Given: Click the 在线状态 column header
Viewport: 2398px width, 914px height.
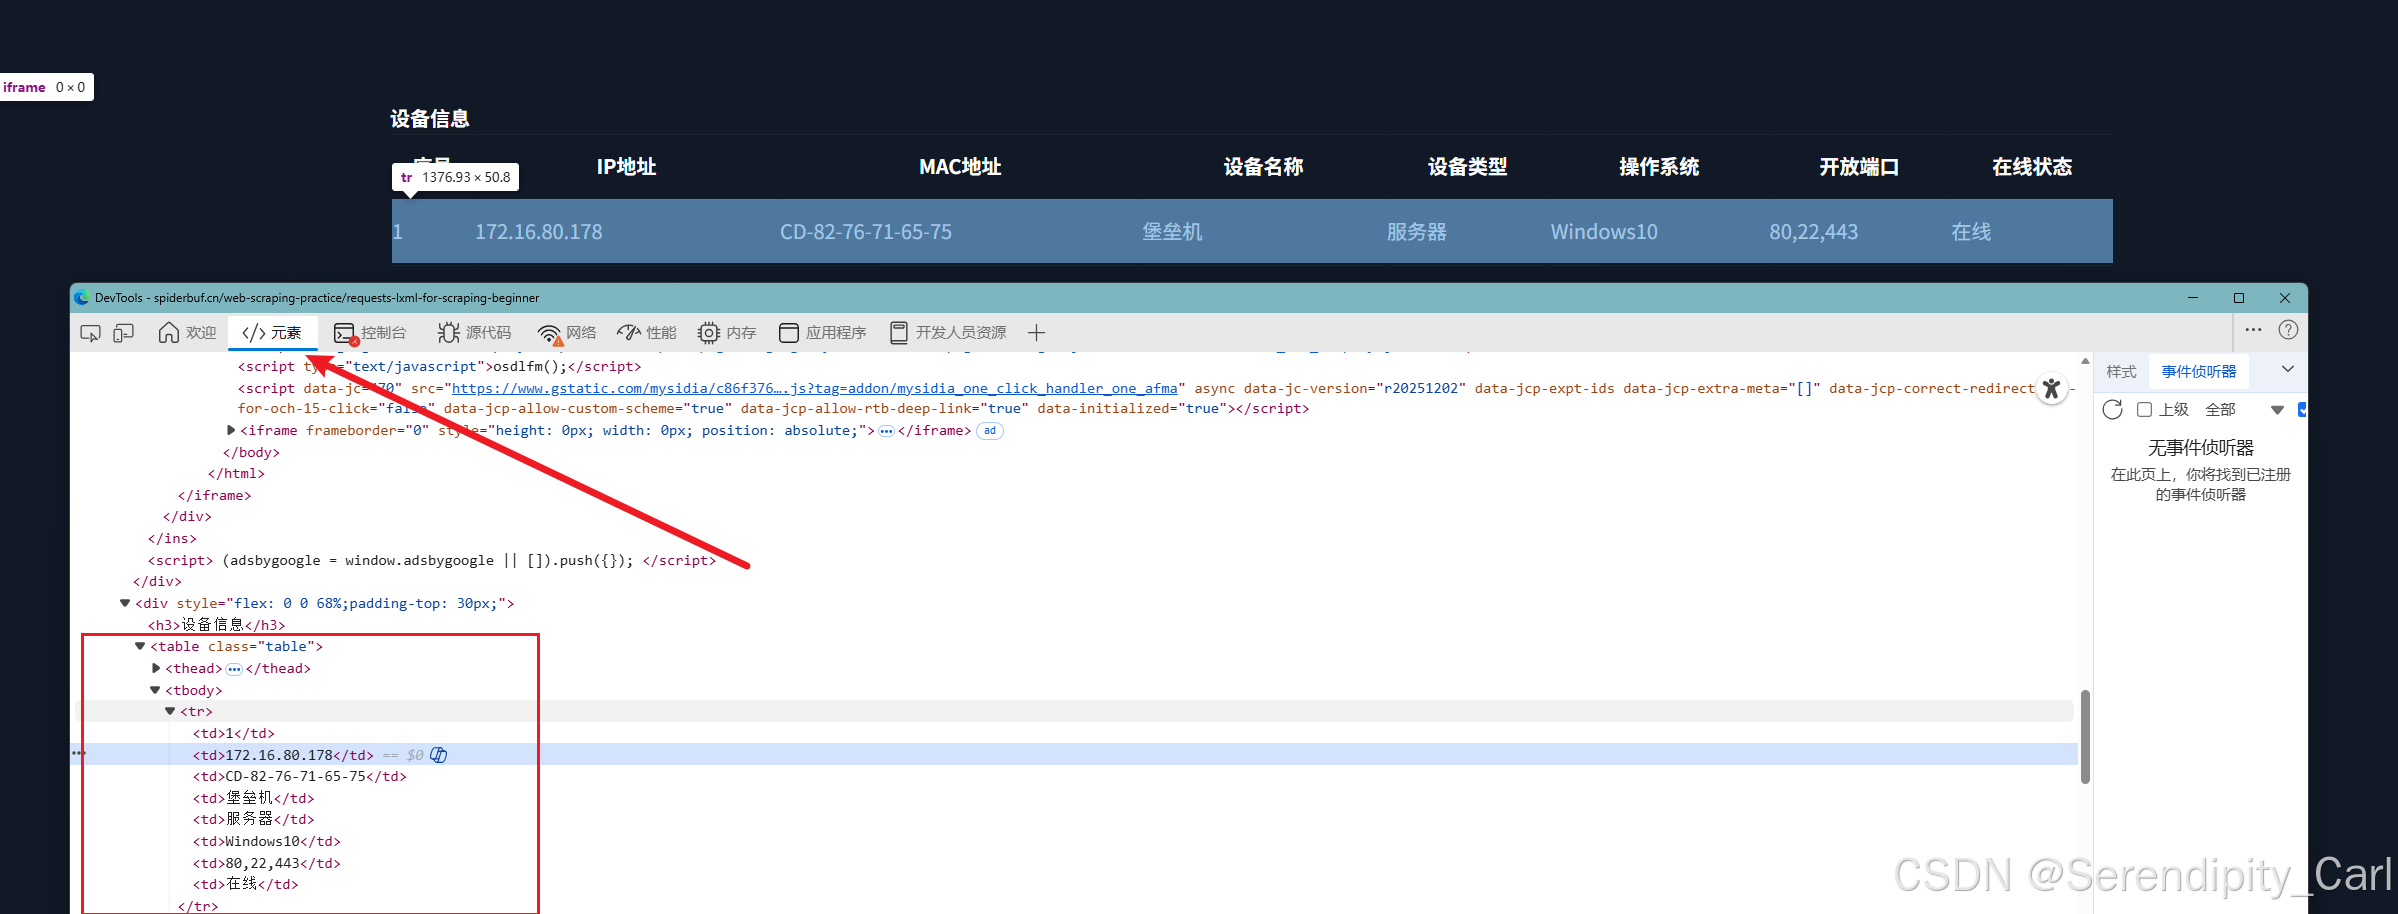Looking at the screenshot, I should 2032,167.
